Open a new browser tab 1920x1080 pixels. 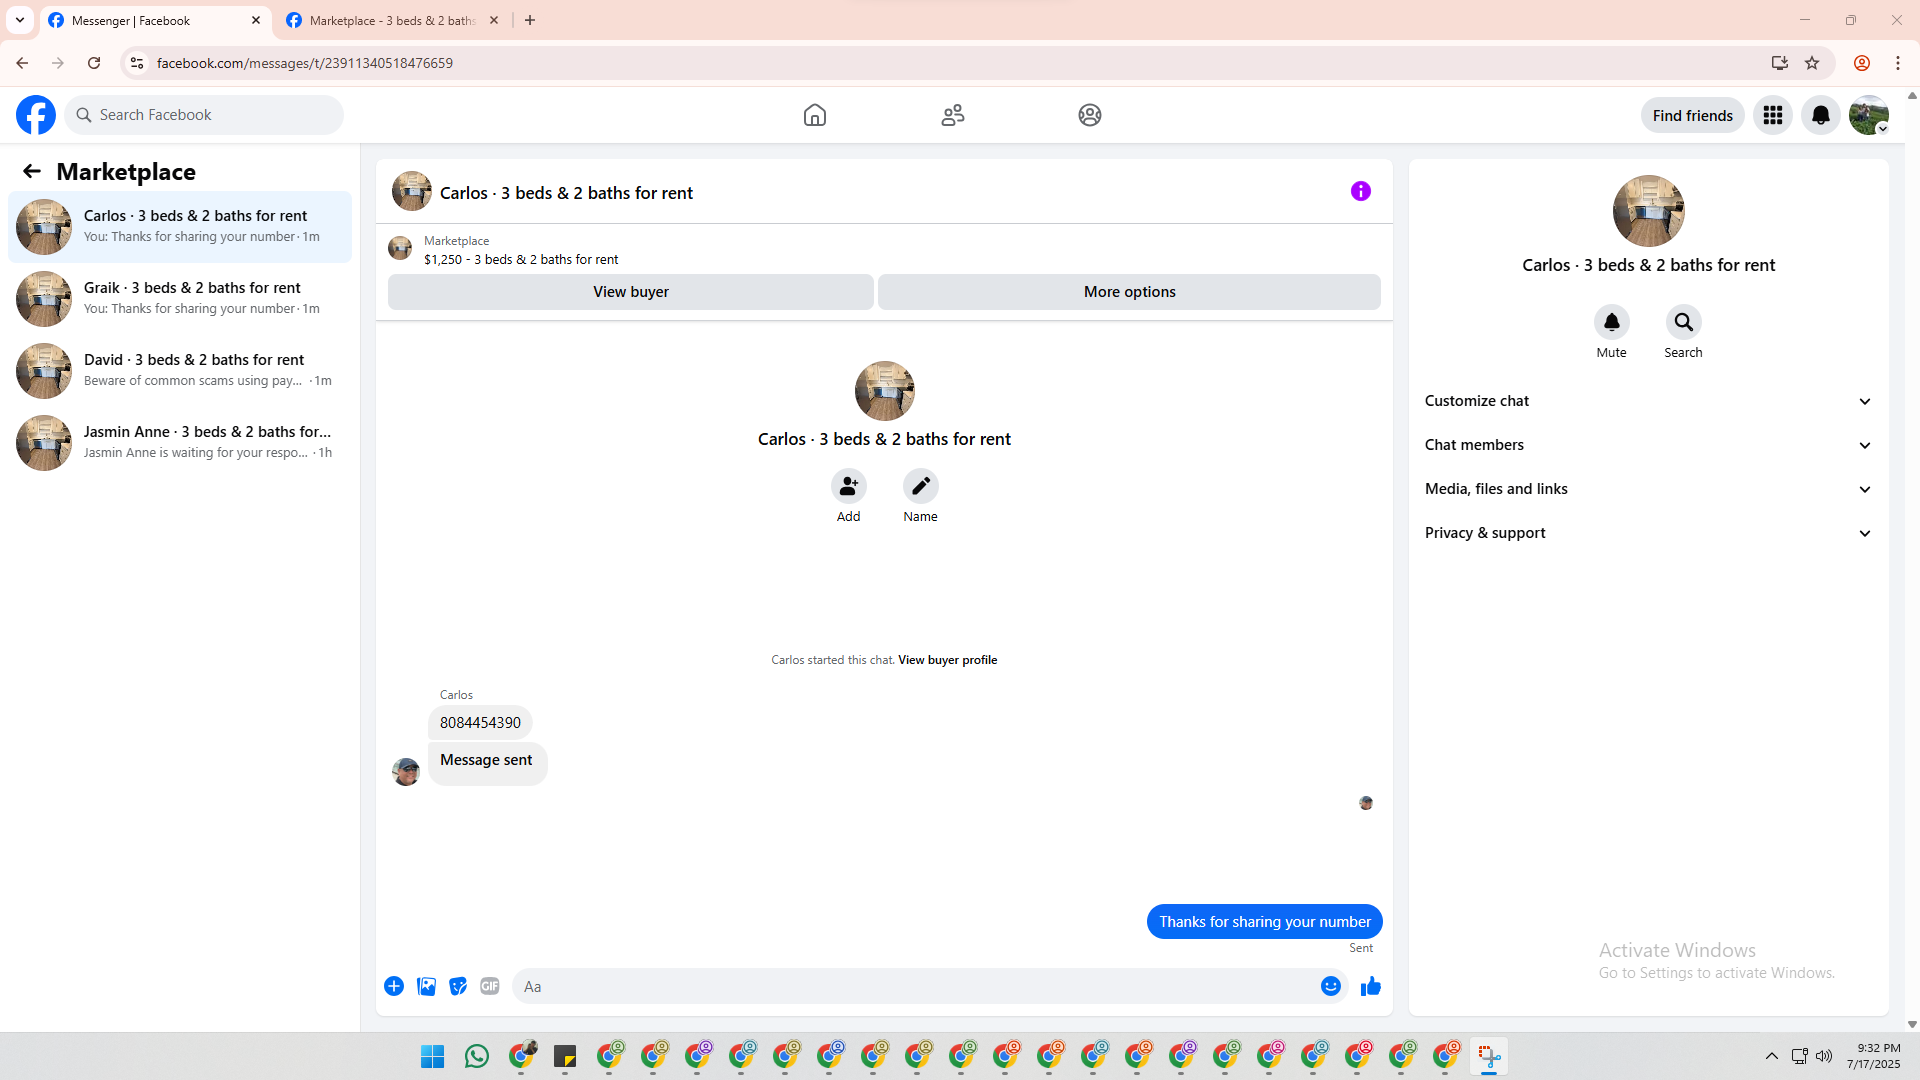click(530, 20)
